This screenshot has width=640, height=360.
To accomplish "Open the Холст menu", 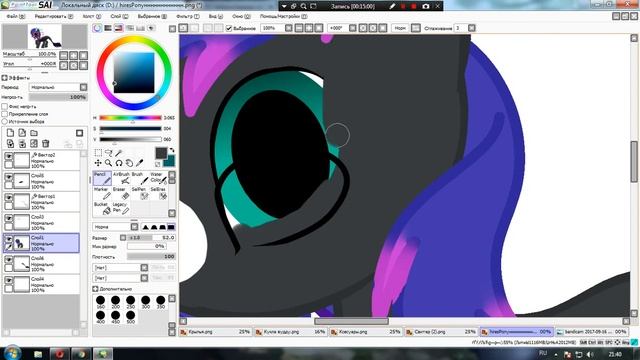I will [91, 16].
